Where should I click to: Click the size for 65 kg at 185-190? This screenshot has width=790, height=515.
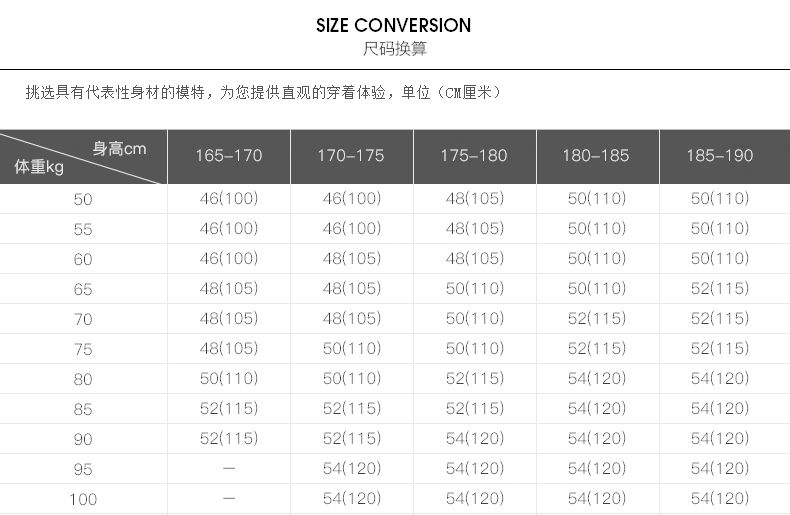point(719,289)
